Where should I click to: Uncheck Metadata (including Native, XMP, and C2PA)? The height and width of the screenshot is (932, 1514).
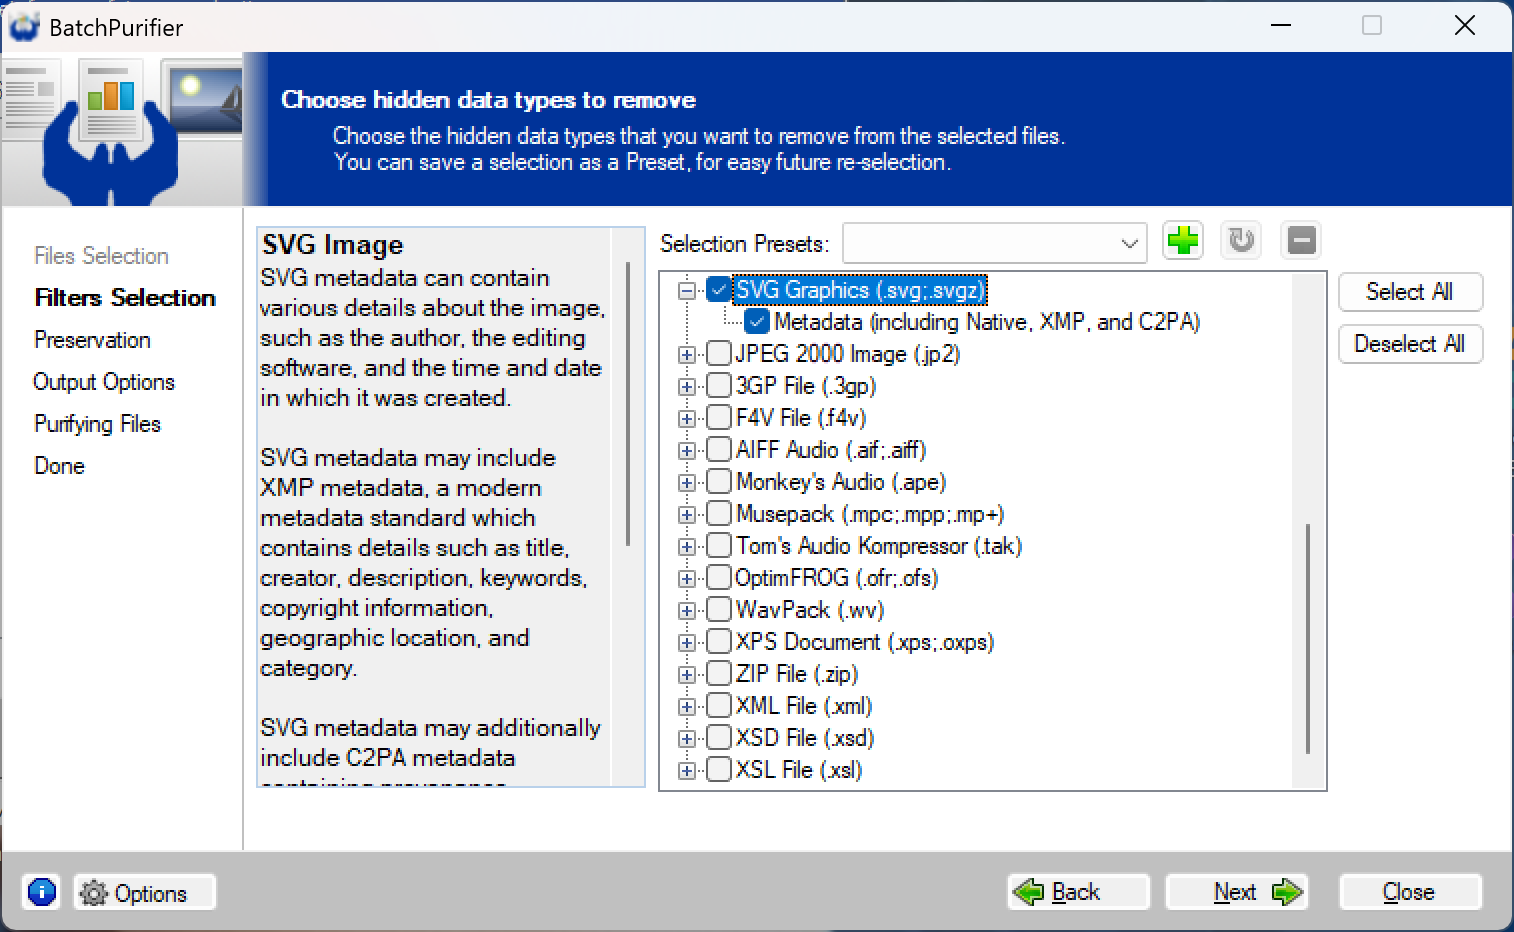757,322
